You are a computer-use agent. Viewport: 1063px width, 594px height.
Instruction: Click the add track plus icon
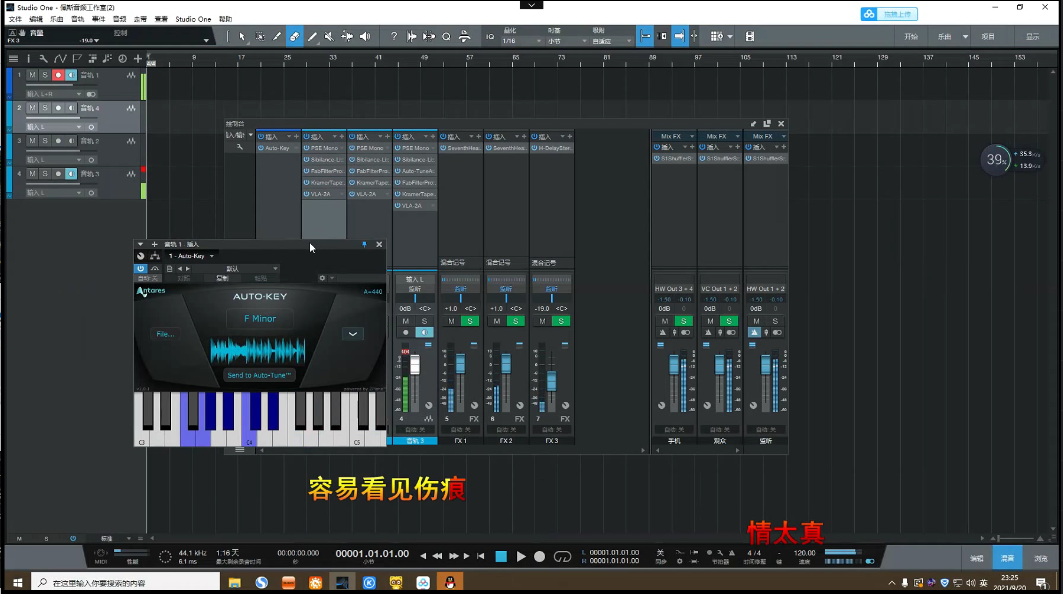click(x=137, y=59)
